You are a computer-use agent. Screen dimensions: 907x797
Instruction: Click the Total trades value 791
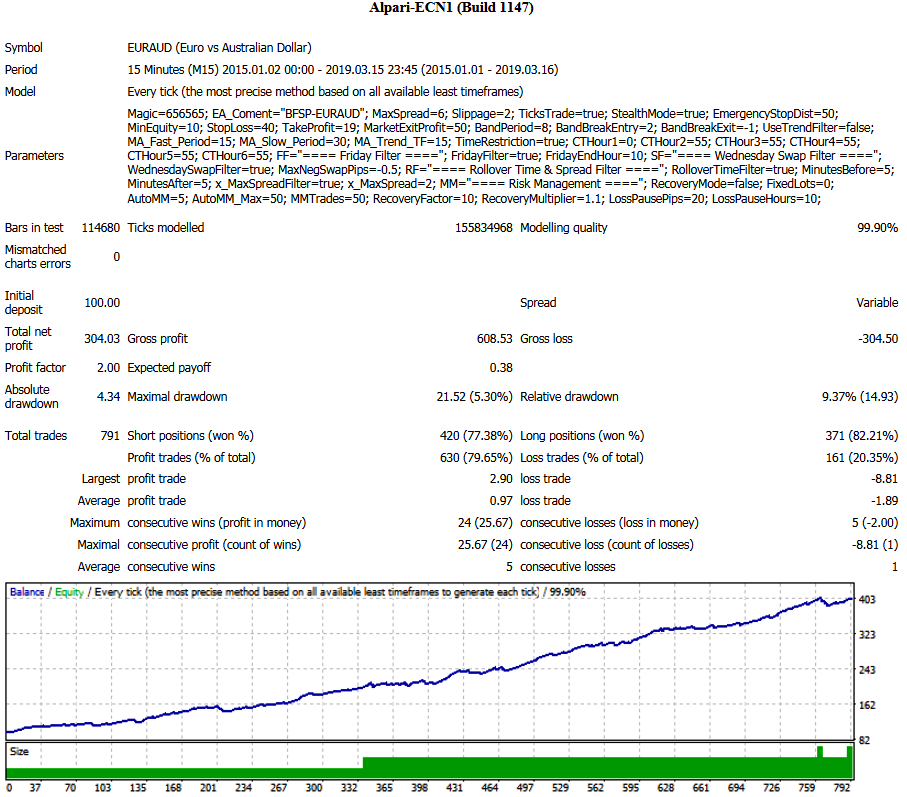pos(110,436)
